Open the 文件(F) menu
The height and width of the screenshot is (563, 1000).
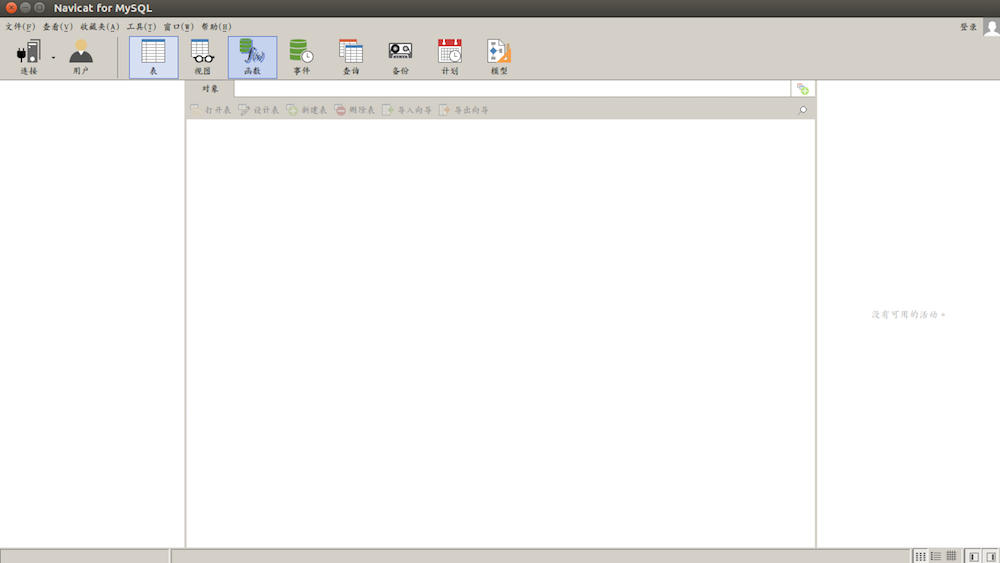coord(20,27)
